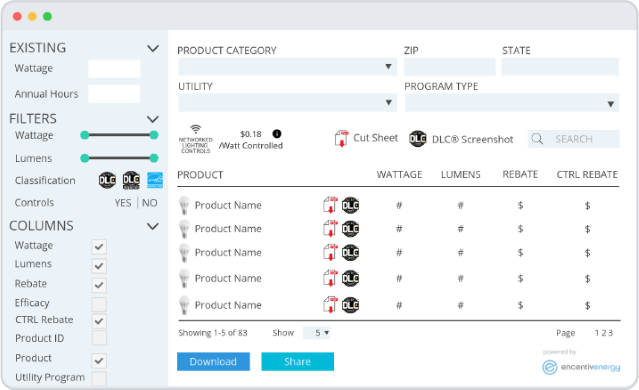Open the Show rows-per-page dropdown

point(317,333)
